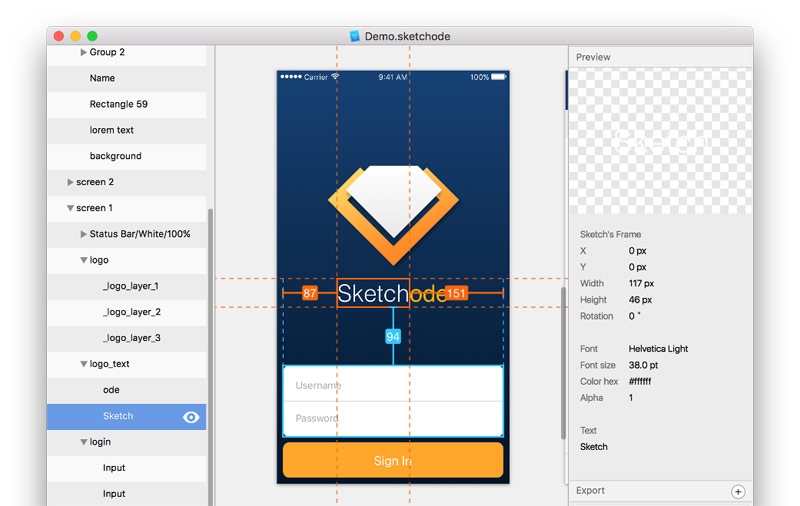This screenshot has height=506, width=800.
Task: Click the Font value Helvetica Light
Action: click(658, 349)
